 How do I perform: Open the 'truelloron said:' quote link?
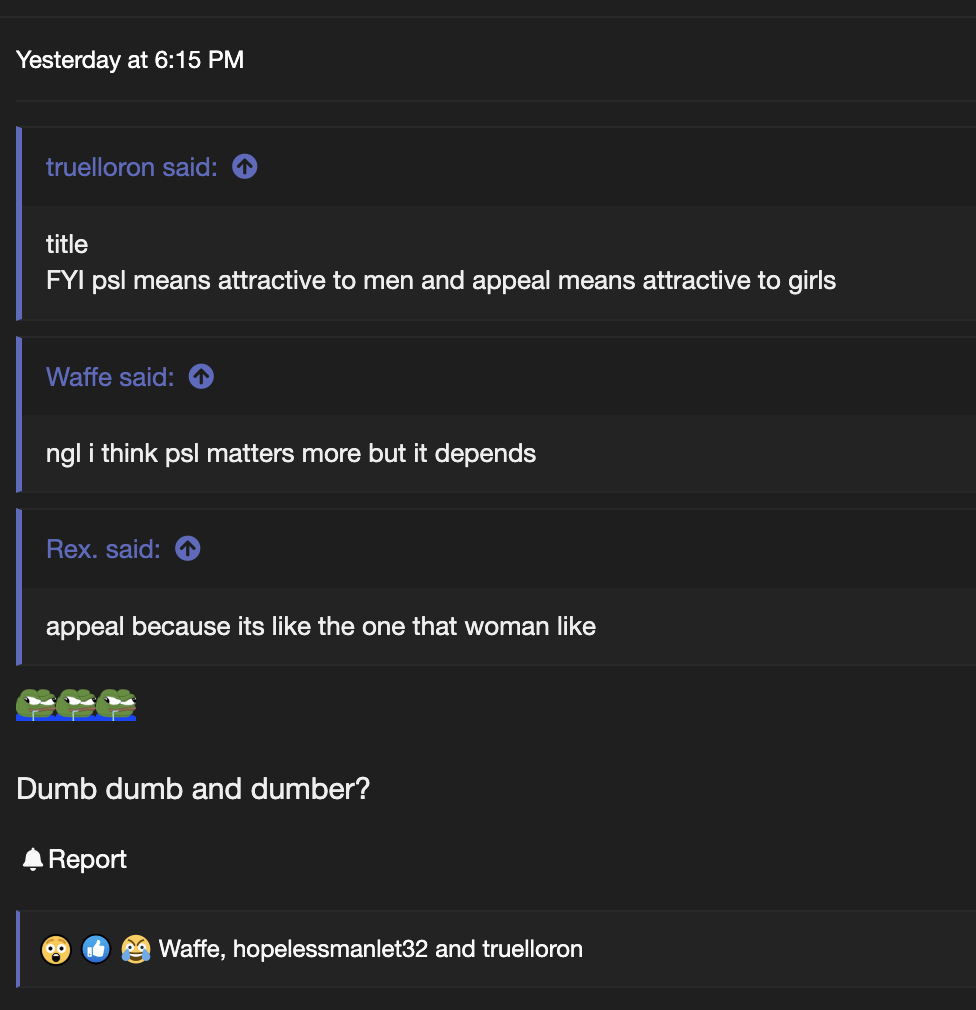click(x=131, y=167)
